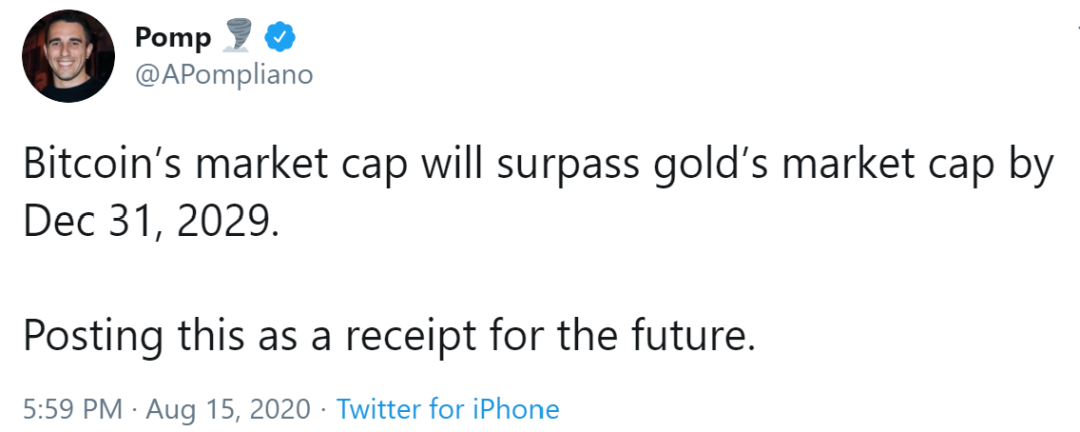1080x432 pixels.
Task: Open Pomp's profile photo avatar
Action: [68, 56]
